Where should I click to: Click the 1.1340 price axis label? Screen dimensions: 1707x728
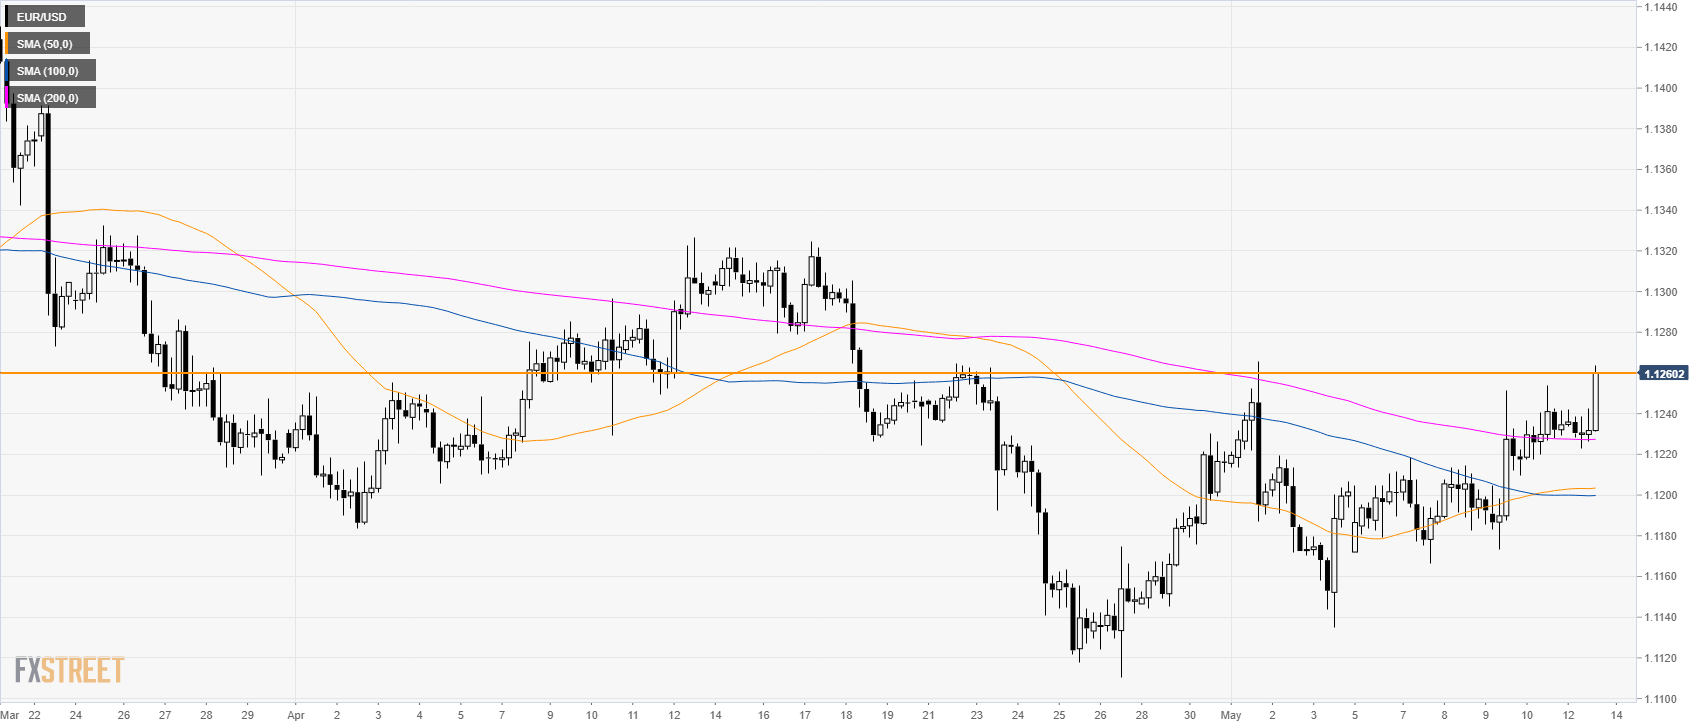point(1661,210)
